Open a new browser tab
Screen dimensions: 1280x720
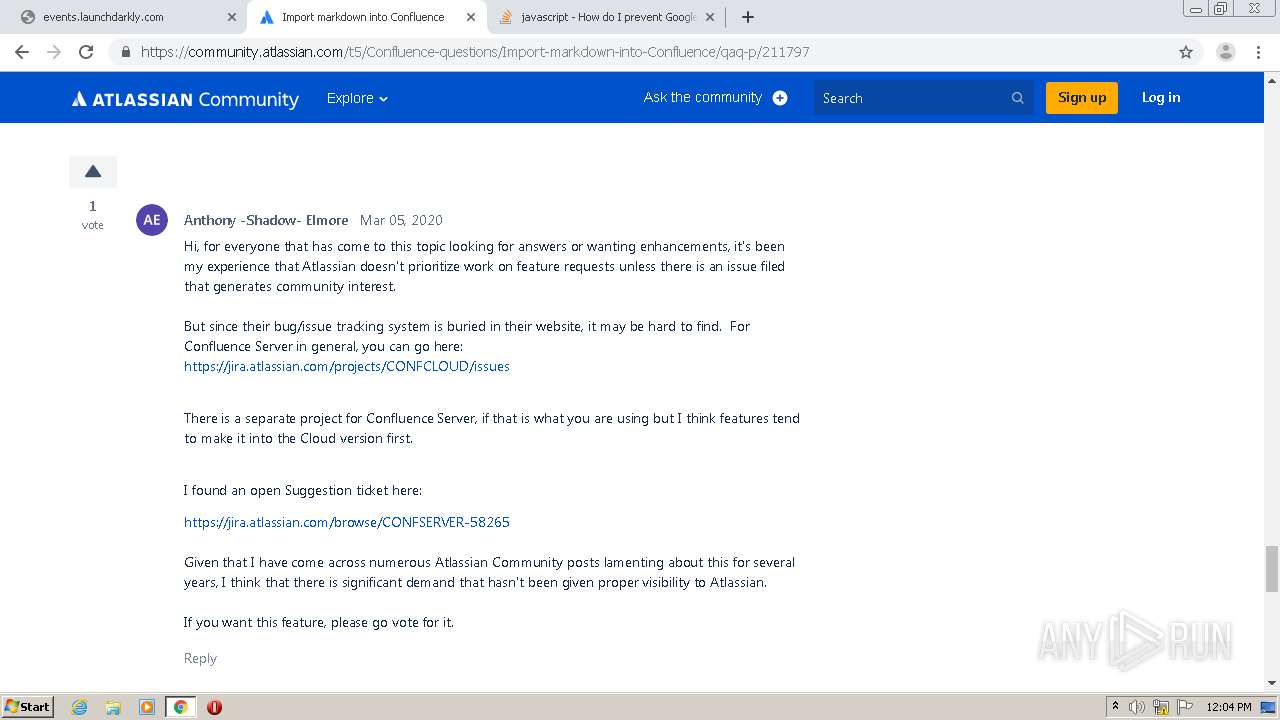pos(748,17)
